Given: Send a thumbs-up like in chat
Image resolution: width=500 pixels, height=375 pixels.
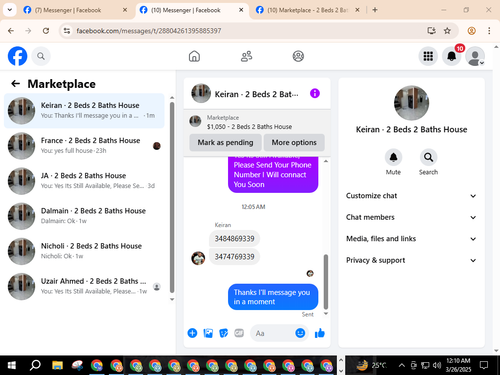Looking at the screenshot, I should [320, 333].
